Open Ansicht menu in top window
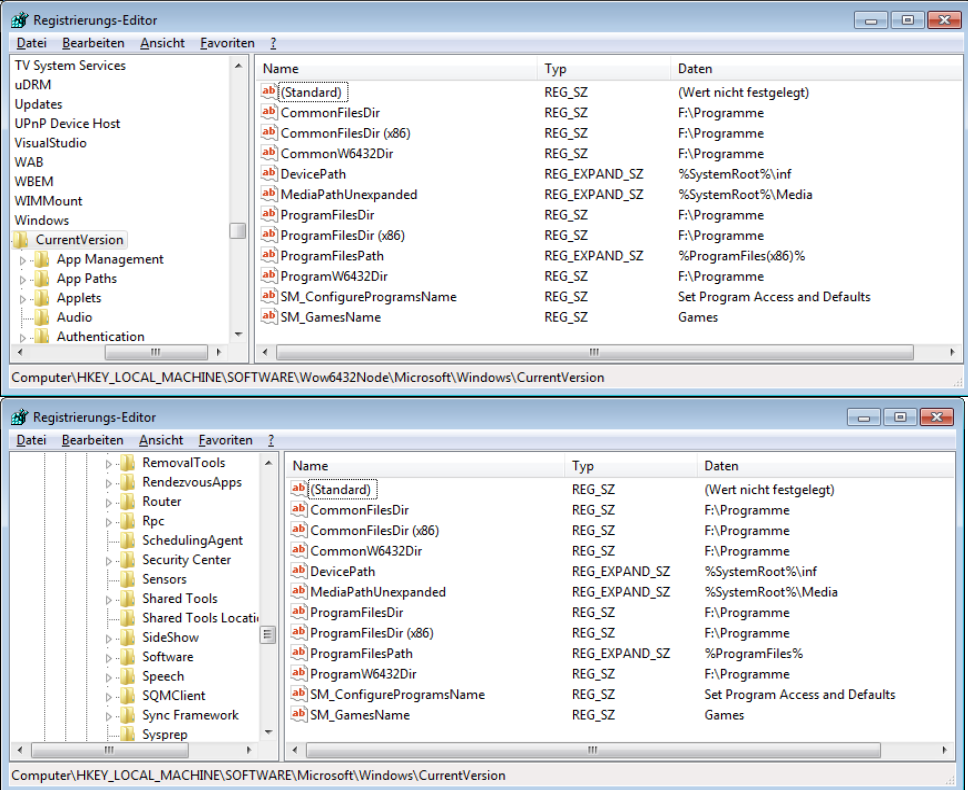The width and height of the screenshot is (968, 790). click(x=162, y=43)
